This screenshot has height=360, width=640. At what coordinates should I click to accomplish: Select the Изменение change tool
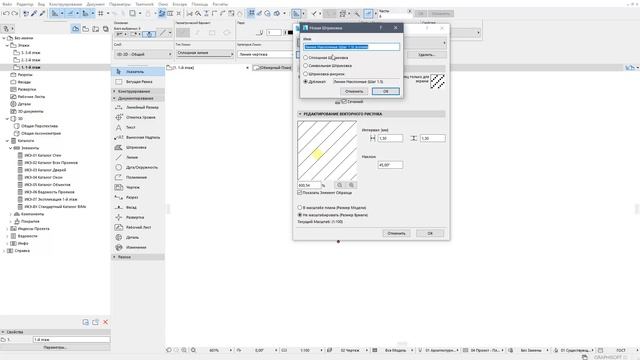[x=138, y=247]
